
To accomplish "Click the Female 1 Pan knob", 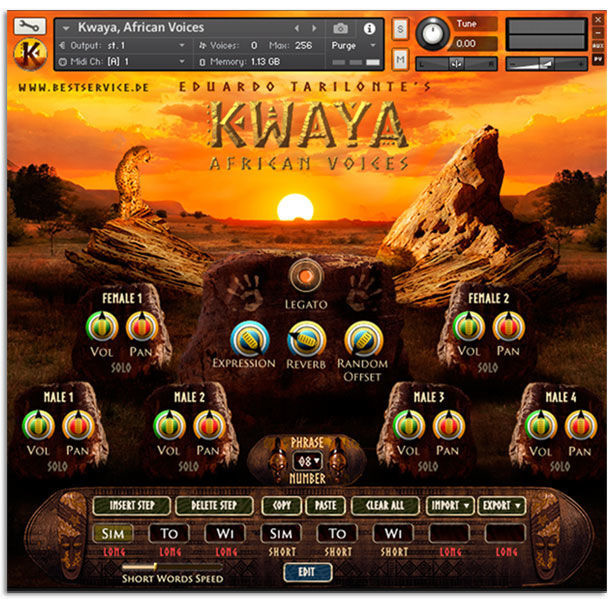I will point(142,327).
